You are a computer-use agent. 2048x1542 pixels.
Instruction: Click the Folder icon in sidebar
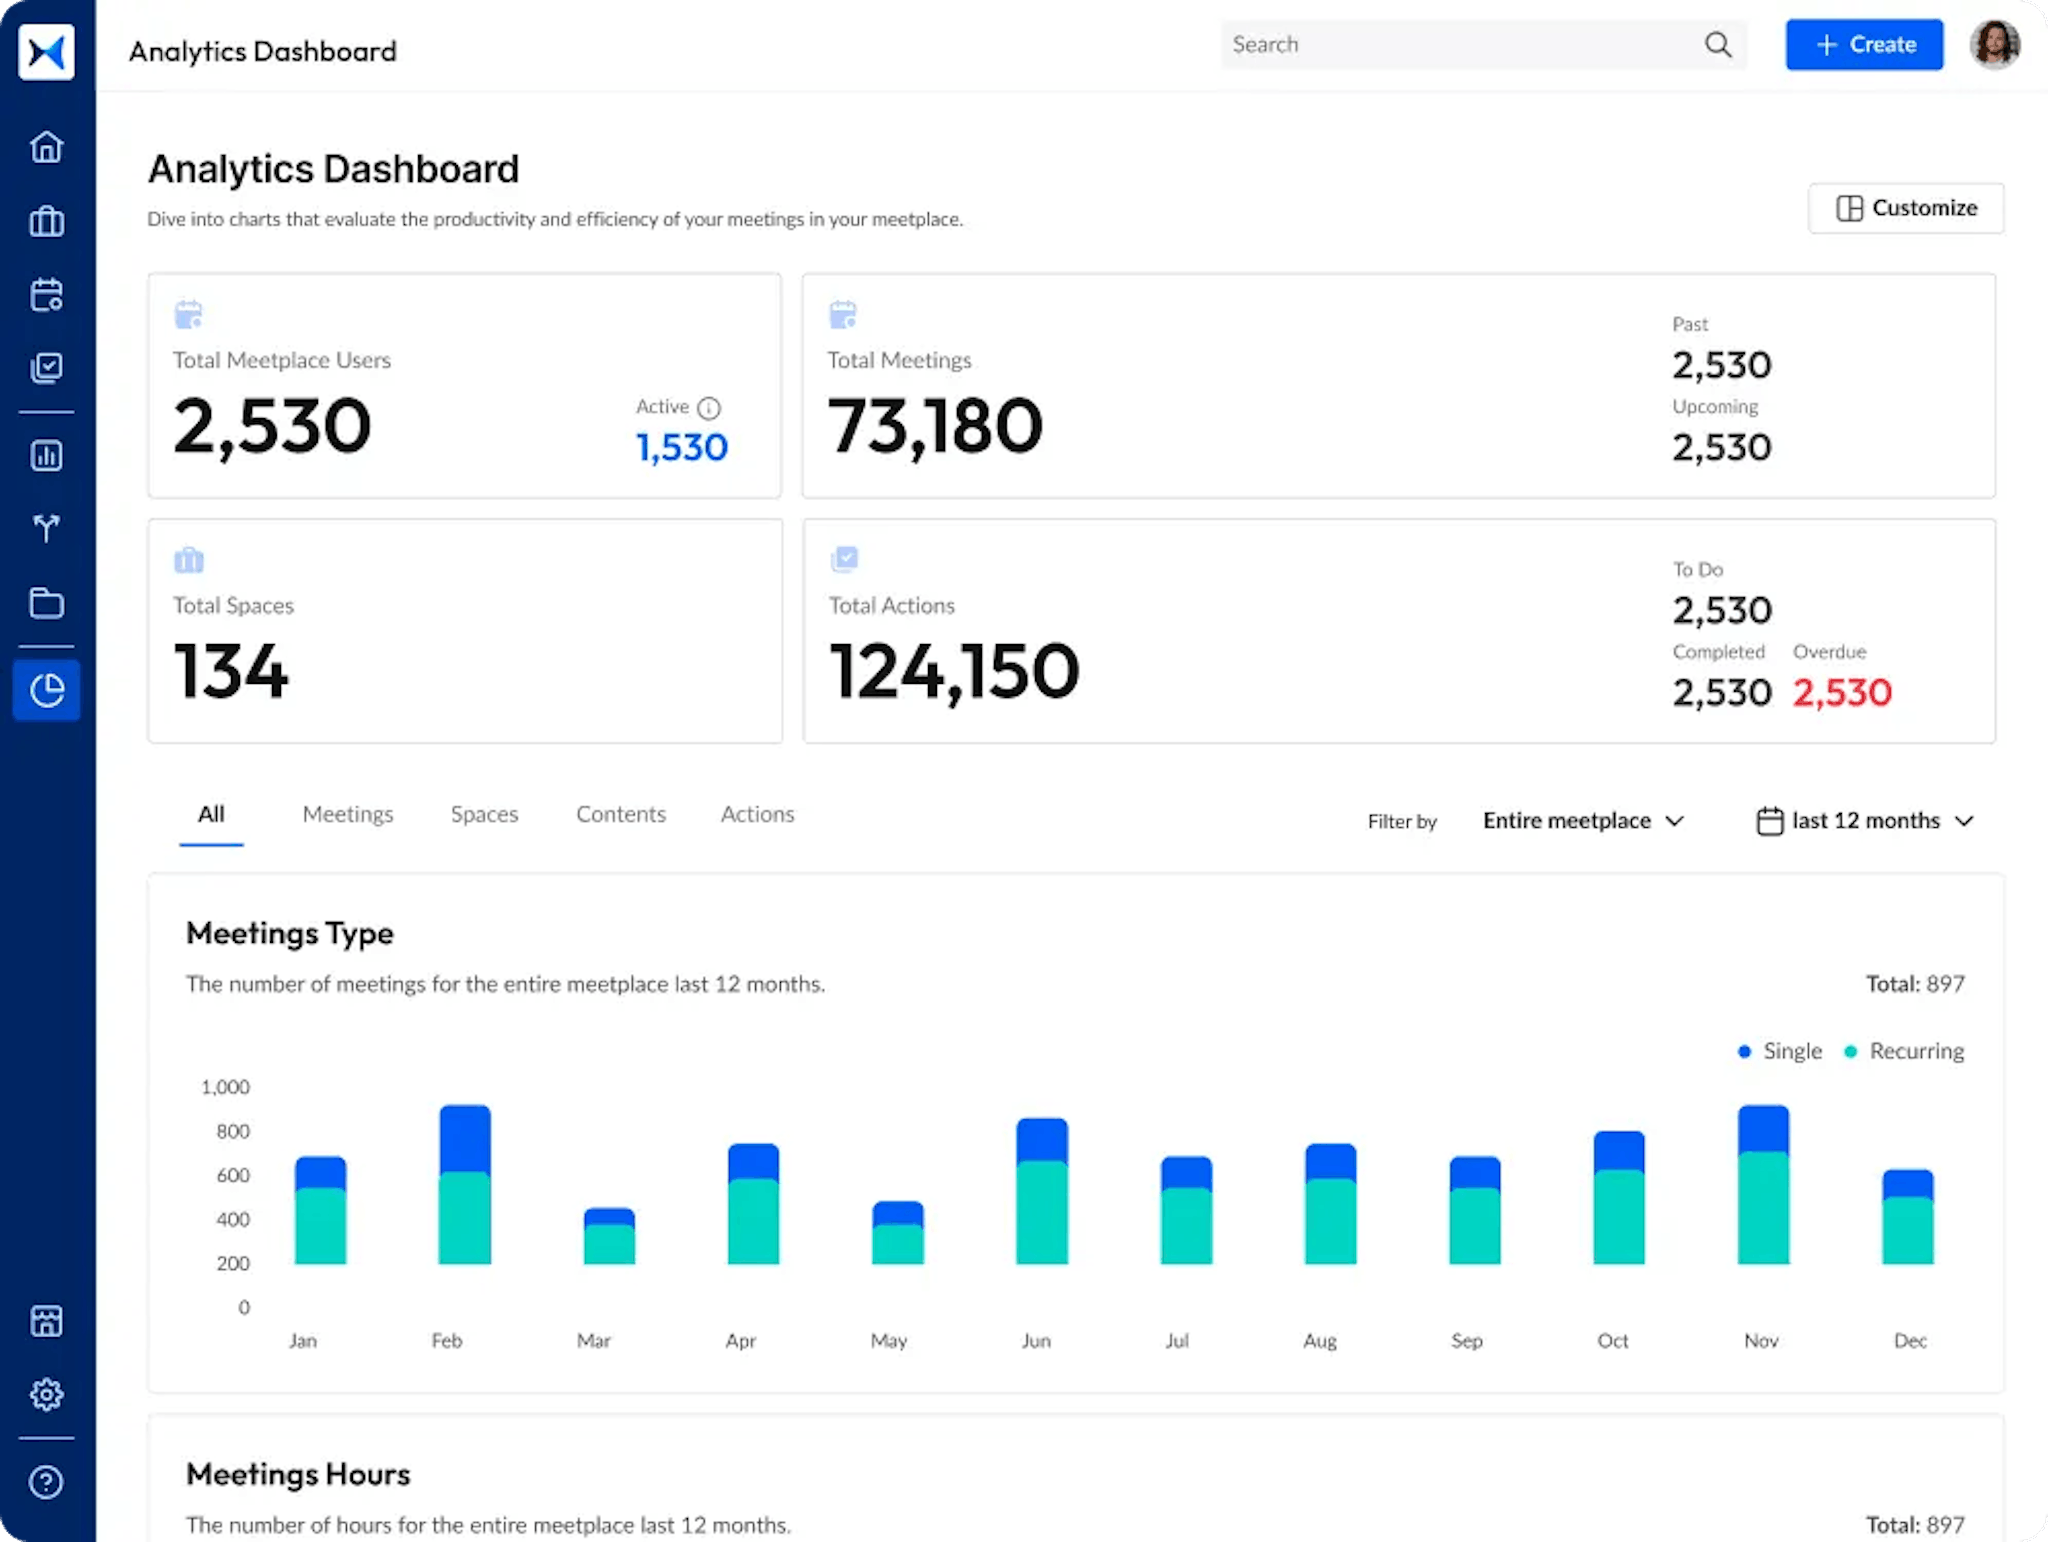(x=47, y=603)
